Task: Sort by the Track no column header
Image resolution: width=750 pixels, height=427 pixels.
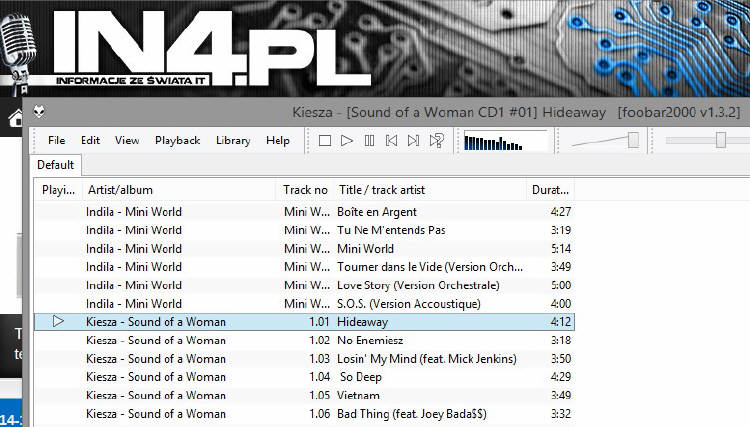Action: click(305, 190)
